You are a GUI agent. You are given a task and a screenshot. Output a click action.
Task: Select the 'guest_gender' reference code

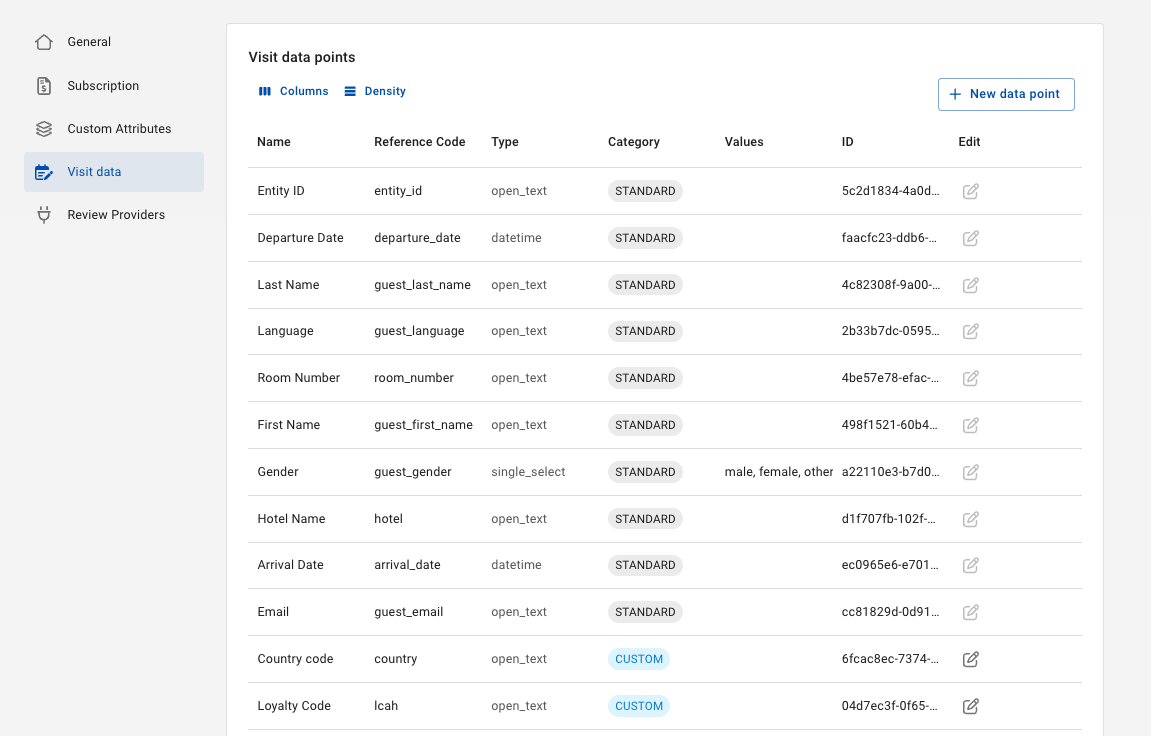pyautogui.click(x=413, y=472)
